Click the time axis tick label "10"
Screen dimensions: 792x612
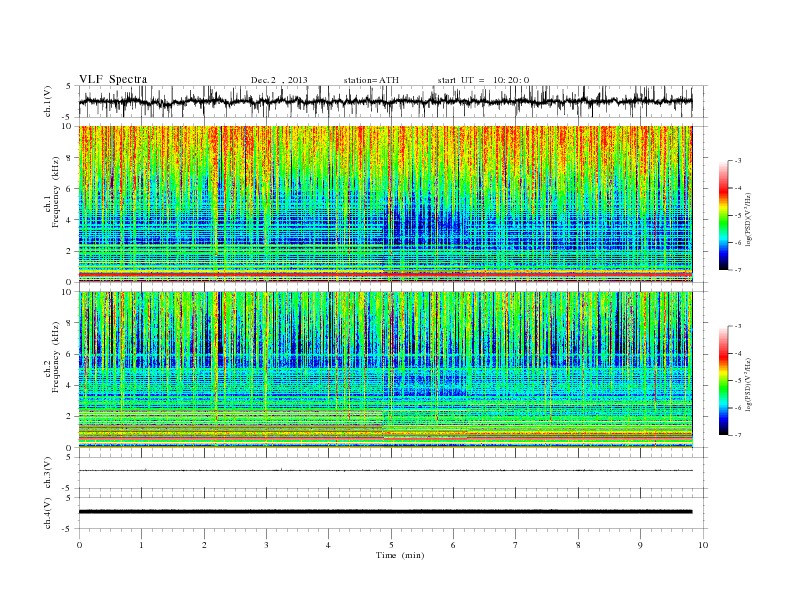703,545
